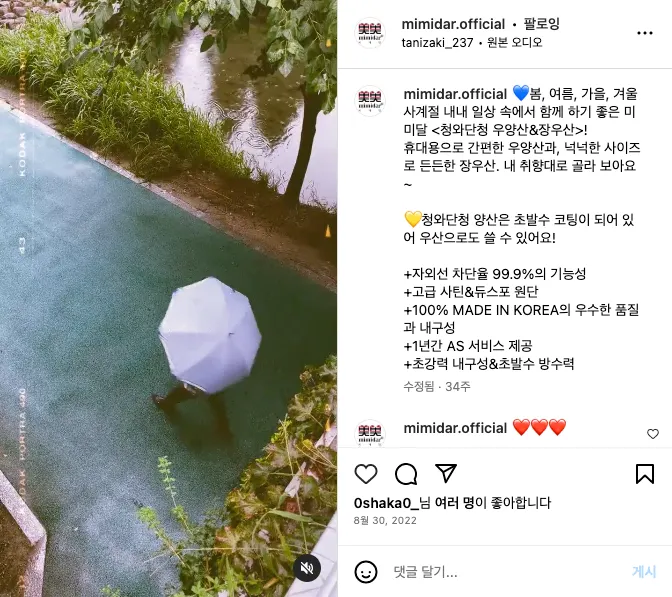Open more options three-dot menu
The height and width of the screenshot is (597, 672).
pos(645,33)
